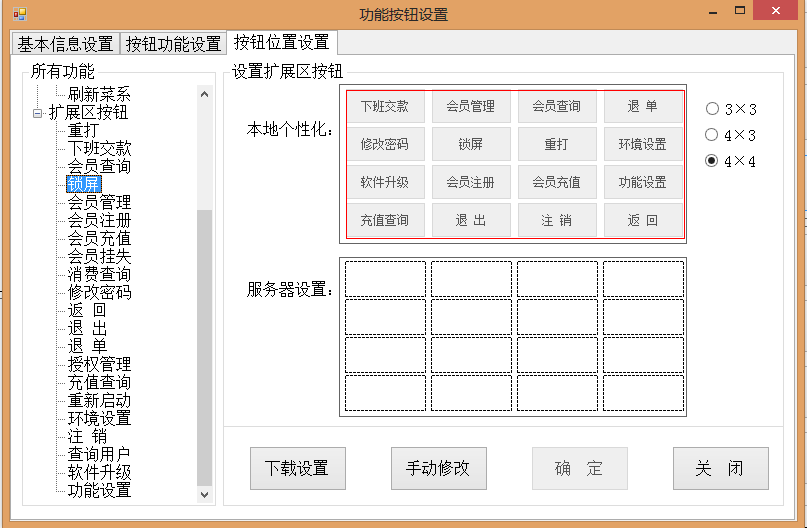807x528 pixels.
Task: Click the 会员充值 grid button
Action: click(557, 182)
